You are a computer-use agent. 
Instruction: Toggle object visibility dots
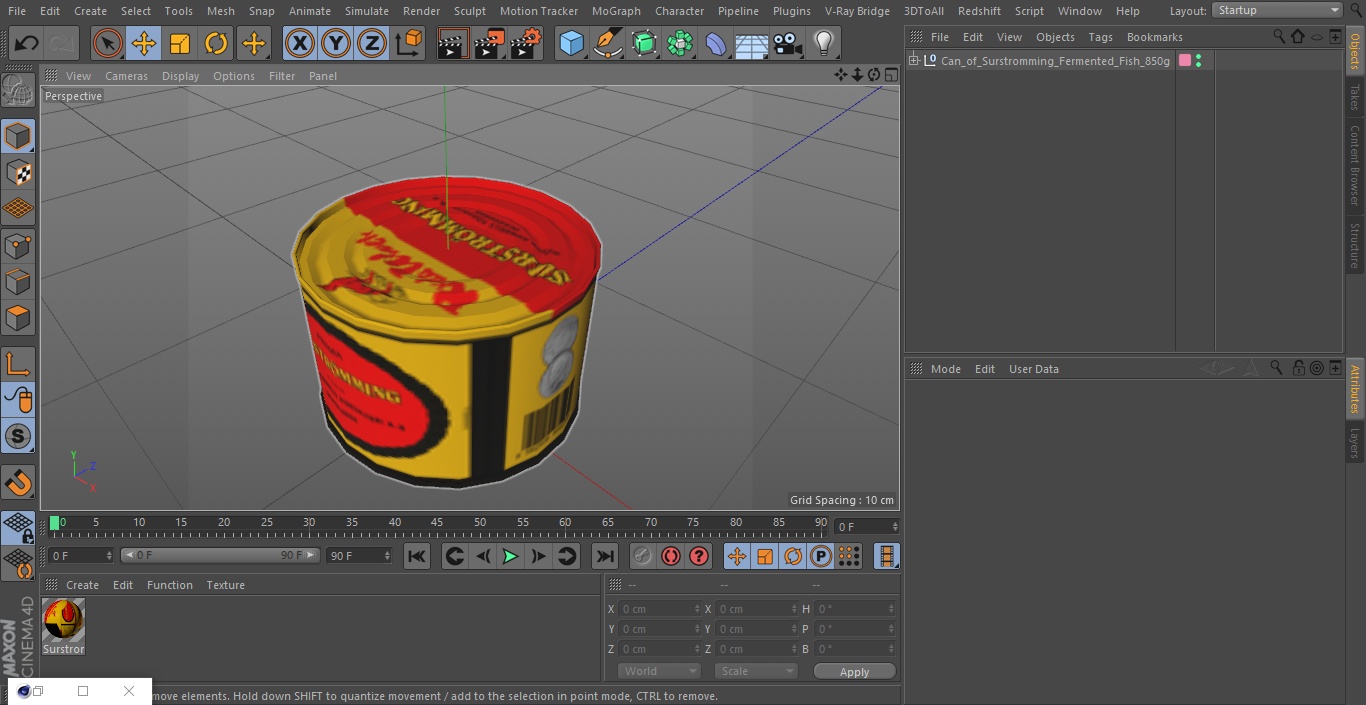point(1198,61)
